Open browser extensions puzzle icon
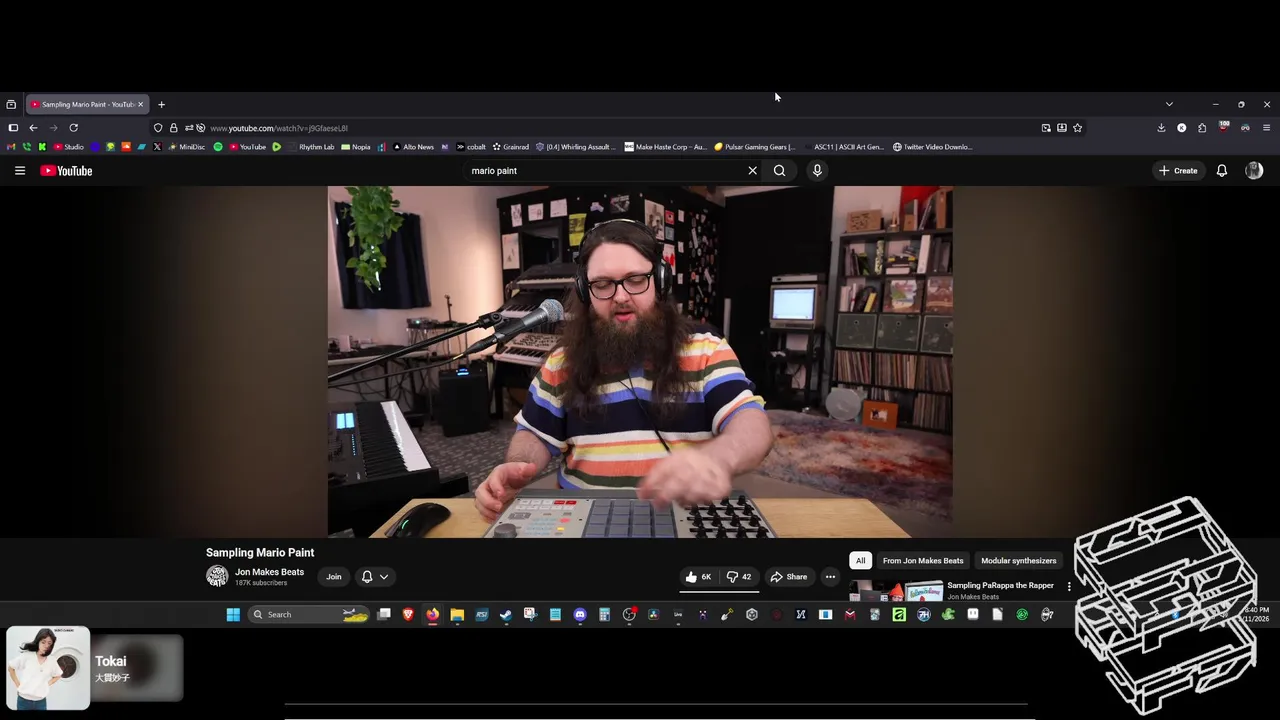Viewport: 1280px width, 720px height. point(1202,128)
